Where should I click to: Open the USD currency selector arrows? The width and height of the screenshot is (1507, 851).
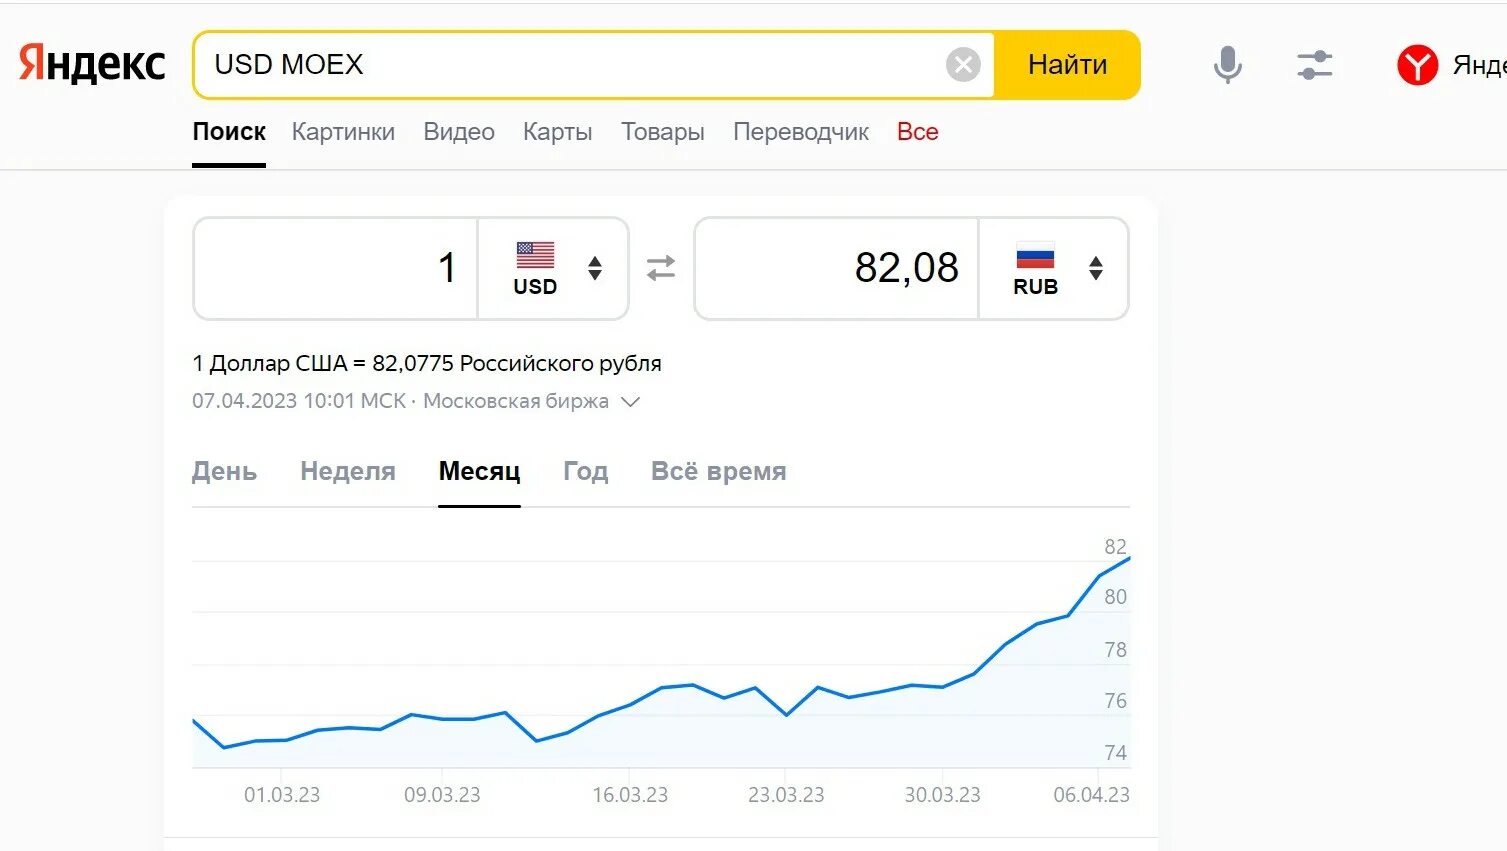pos(595,268)
